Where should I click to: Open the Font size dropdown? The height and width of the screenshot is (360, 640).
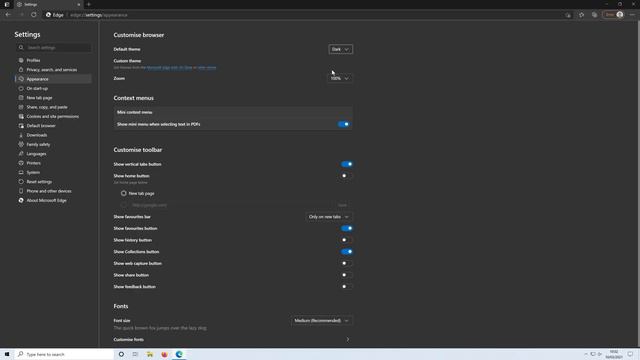322,321
